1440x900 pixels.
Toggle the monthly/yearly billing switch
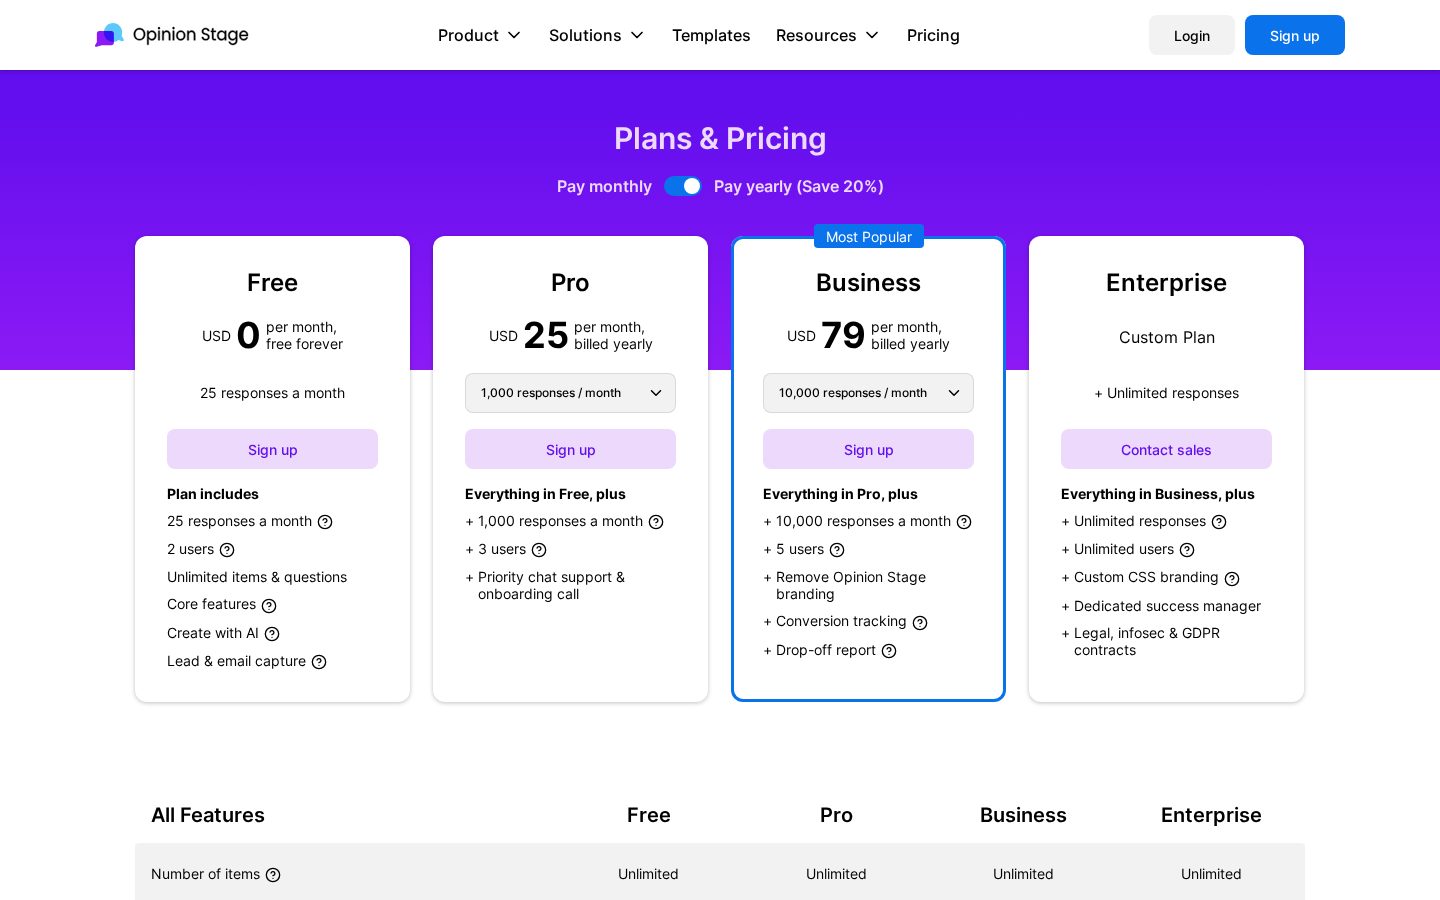tap(683, 186)
